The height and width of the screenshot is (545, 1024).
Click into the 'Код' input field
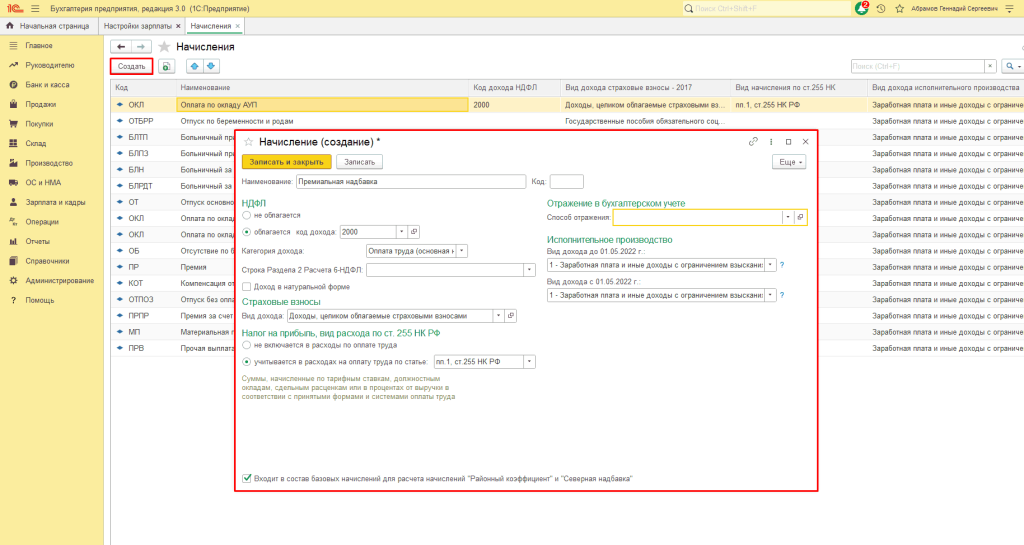pyautogui.click(x=566, y=182)
